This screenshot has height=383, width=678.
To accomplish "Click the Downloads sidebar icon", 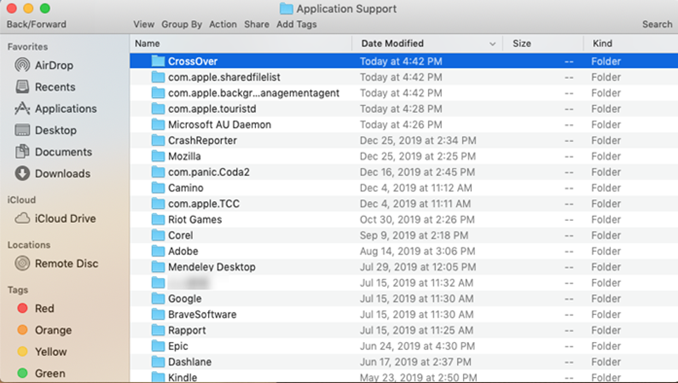I will coord(22,173).
